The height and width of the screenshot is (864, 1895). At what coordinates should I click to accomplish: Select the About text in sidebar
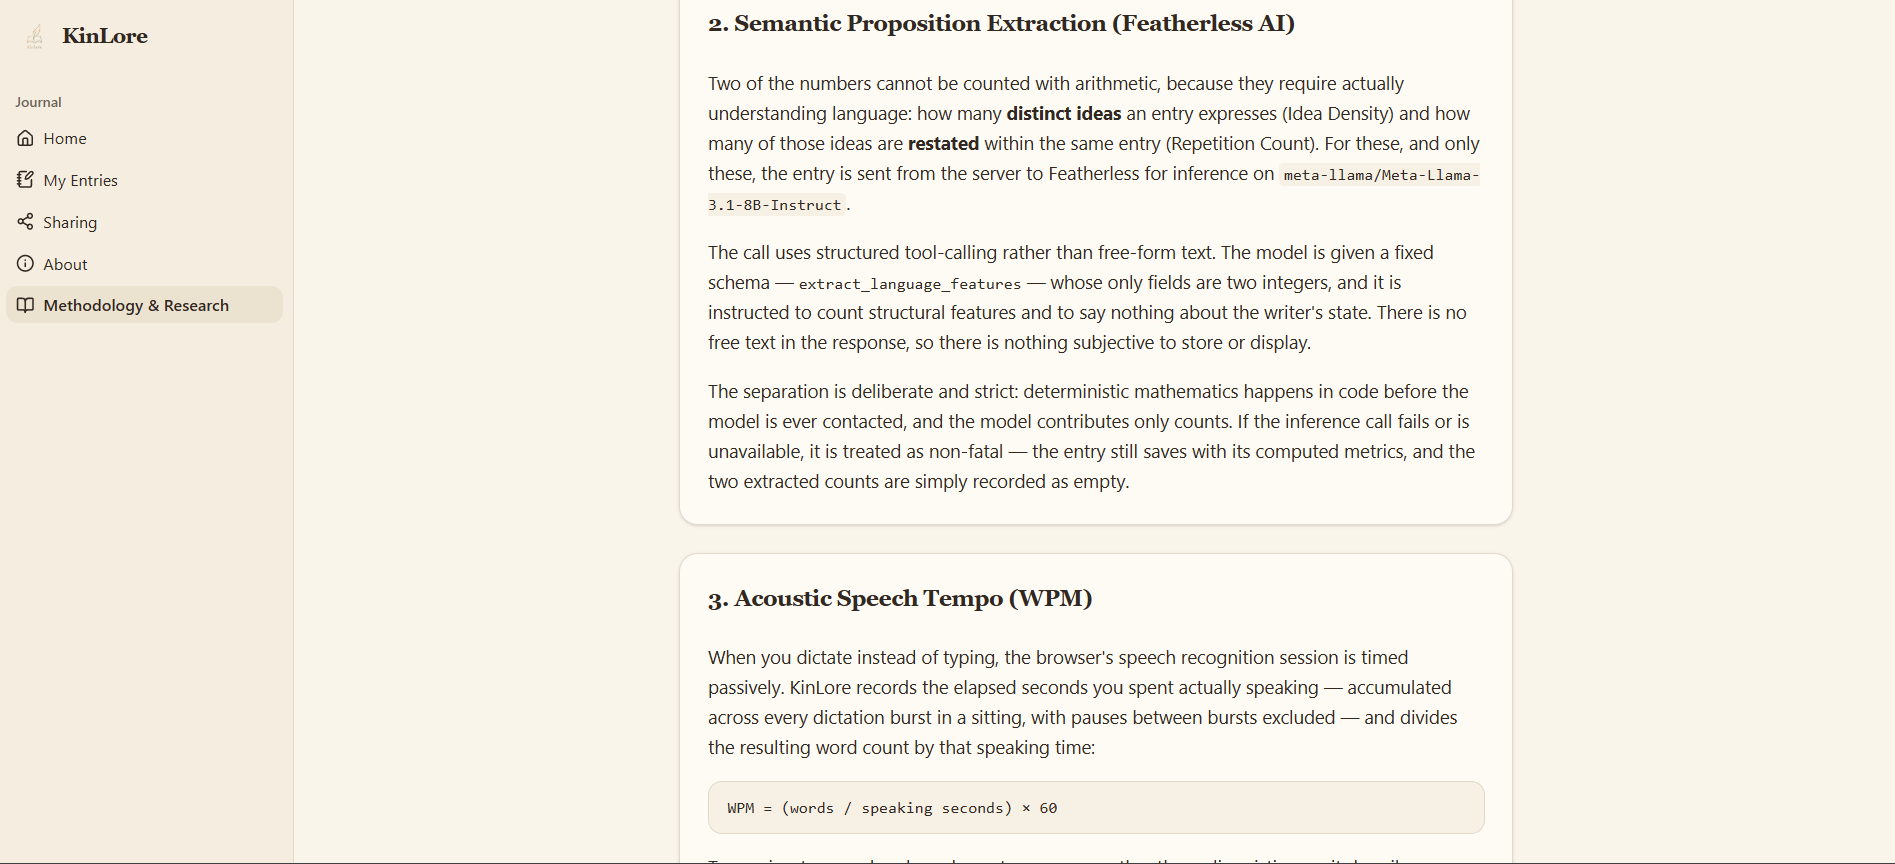click(66, 265)
